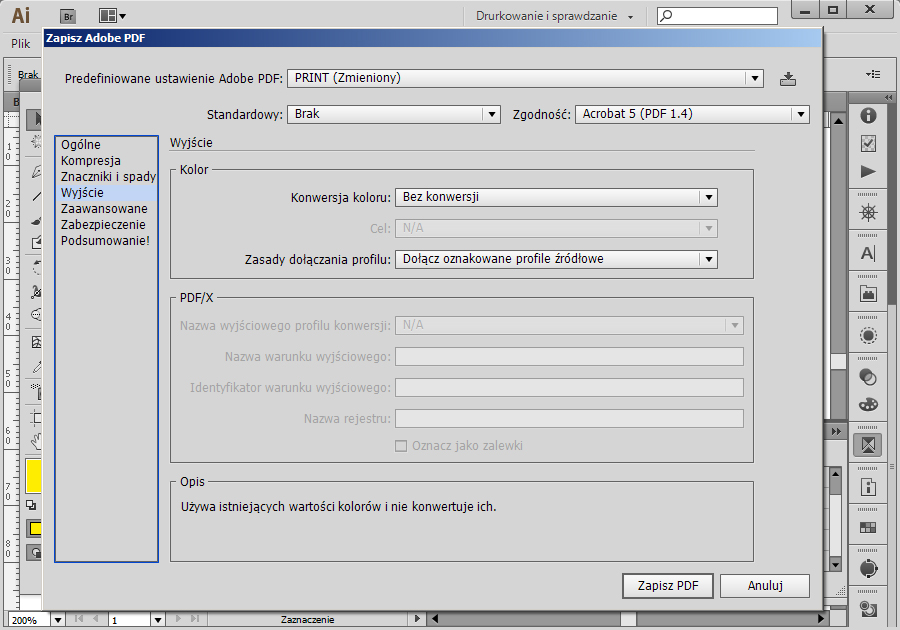Switch to the 'Znaczniki i spady' section
This screenshot has width=900, height=630.
[x=108, y=177]
